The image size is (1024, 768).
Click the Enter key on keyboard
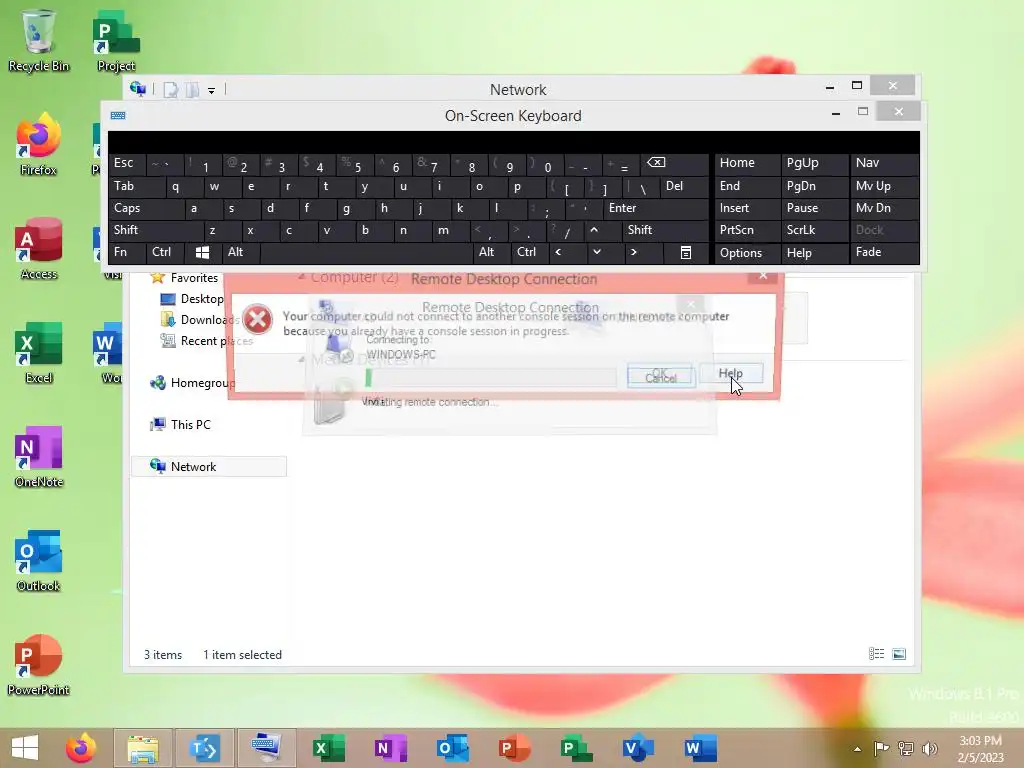655,208
